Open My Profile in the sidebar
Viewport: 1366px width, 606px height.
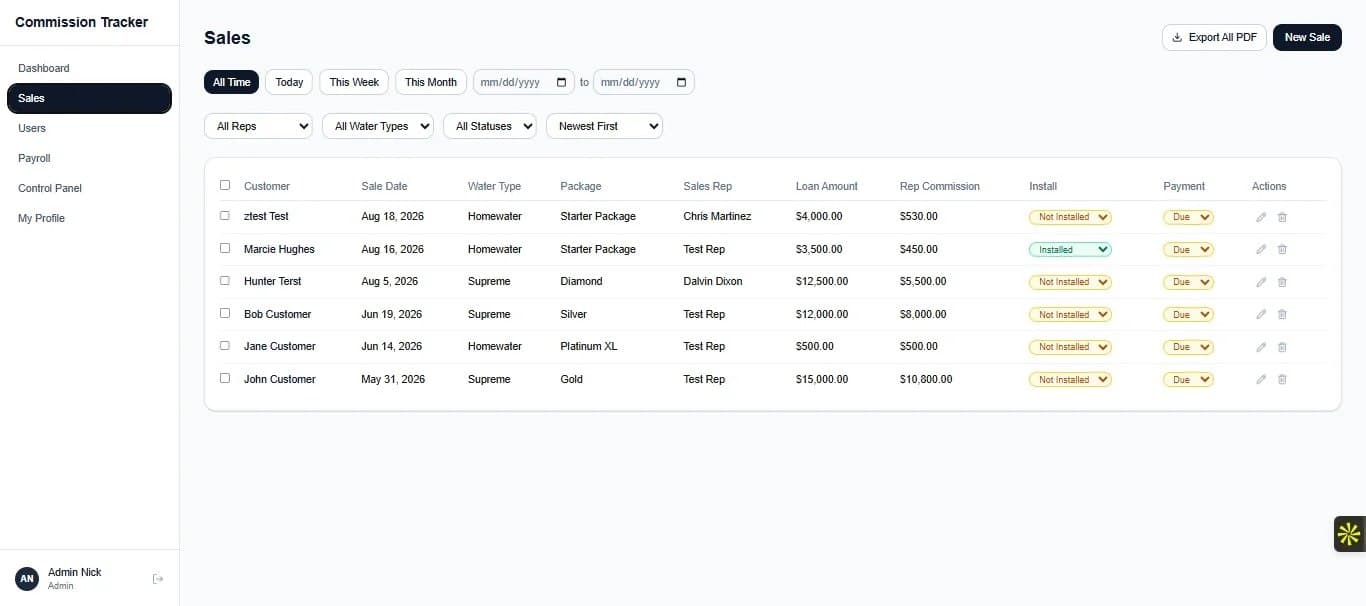89,218
